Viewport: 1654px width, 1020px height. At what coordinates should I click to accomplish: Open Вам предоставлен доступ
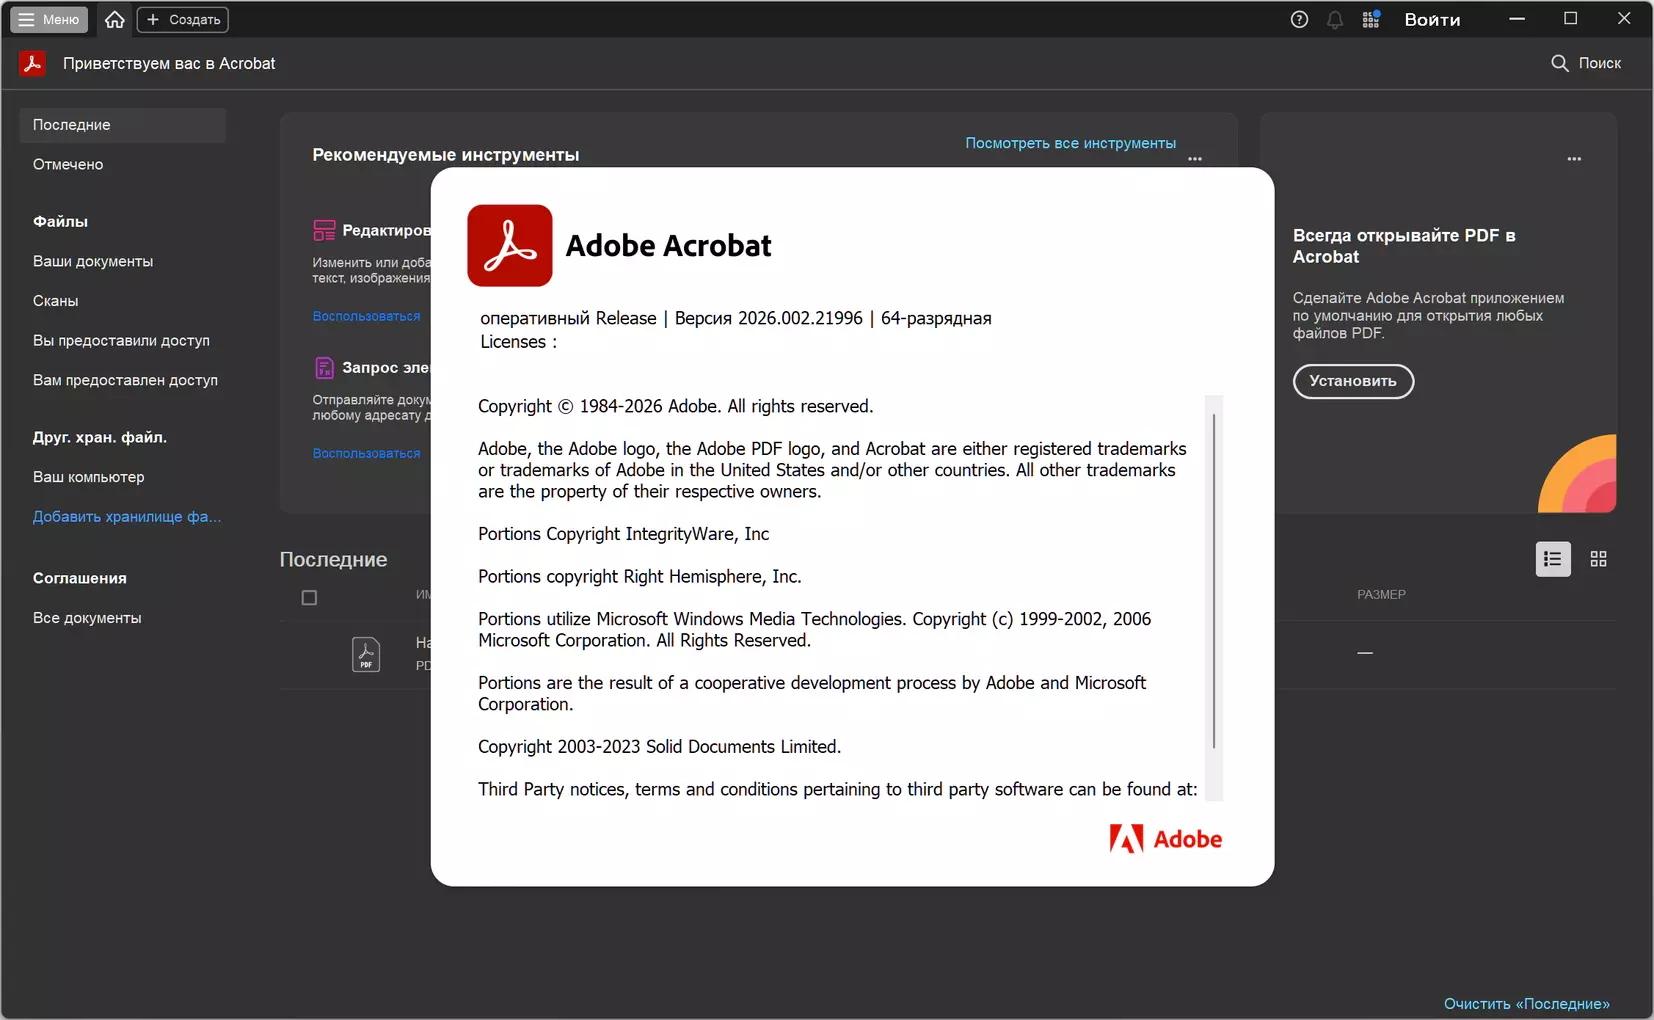pos(125,380)
